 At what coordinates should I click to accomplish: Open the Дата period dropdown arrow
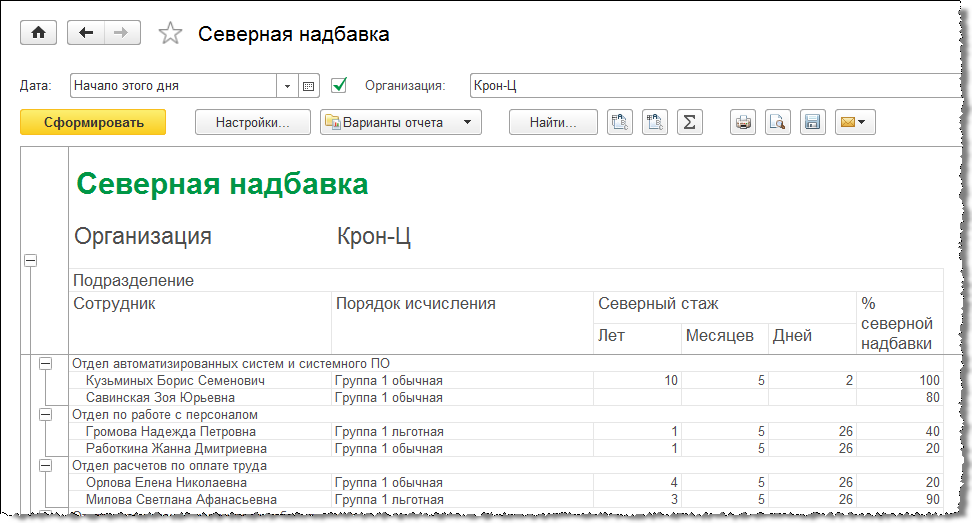[287, 86]
